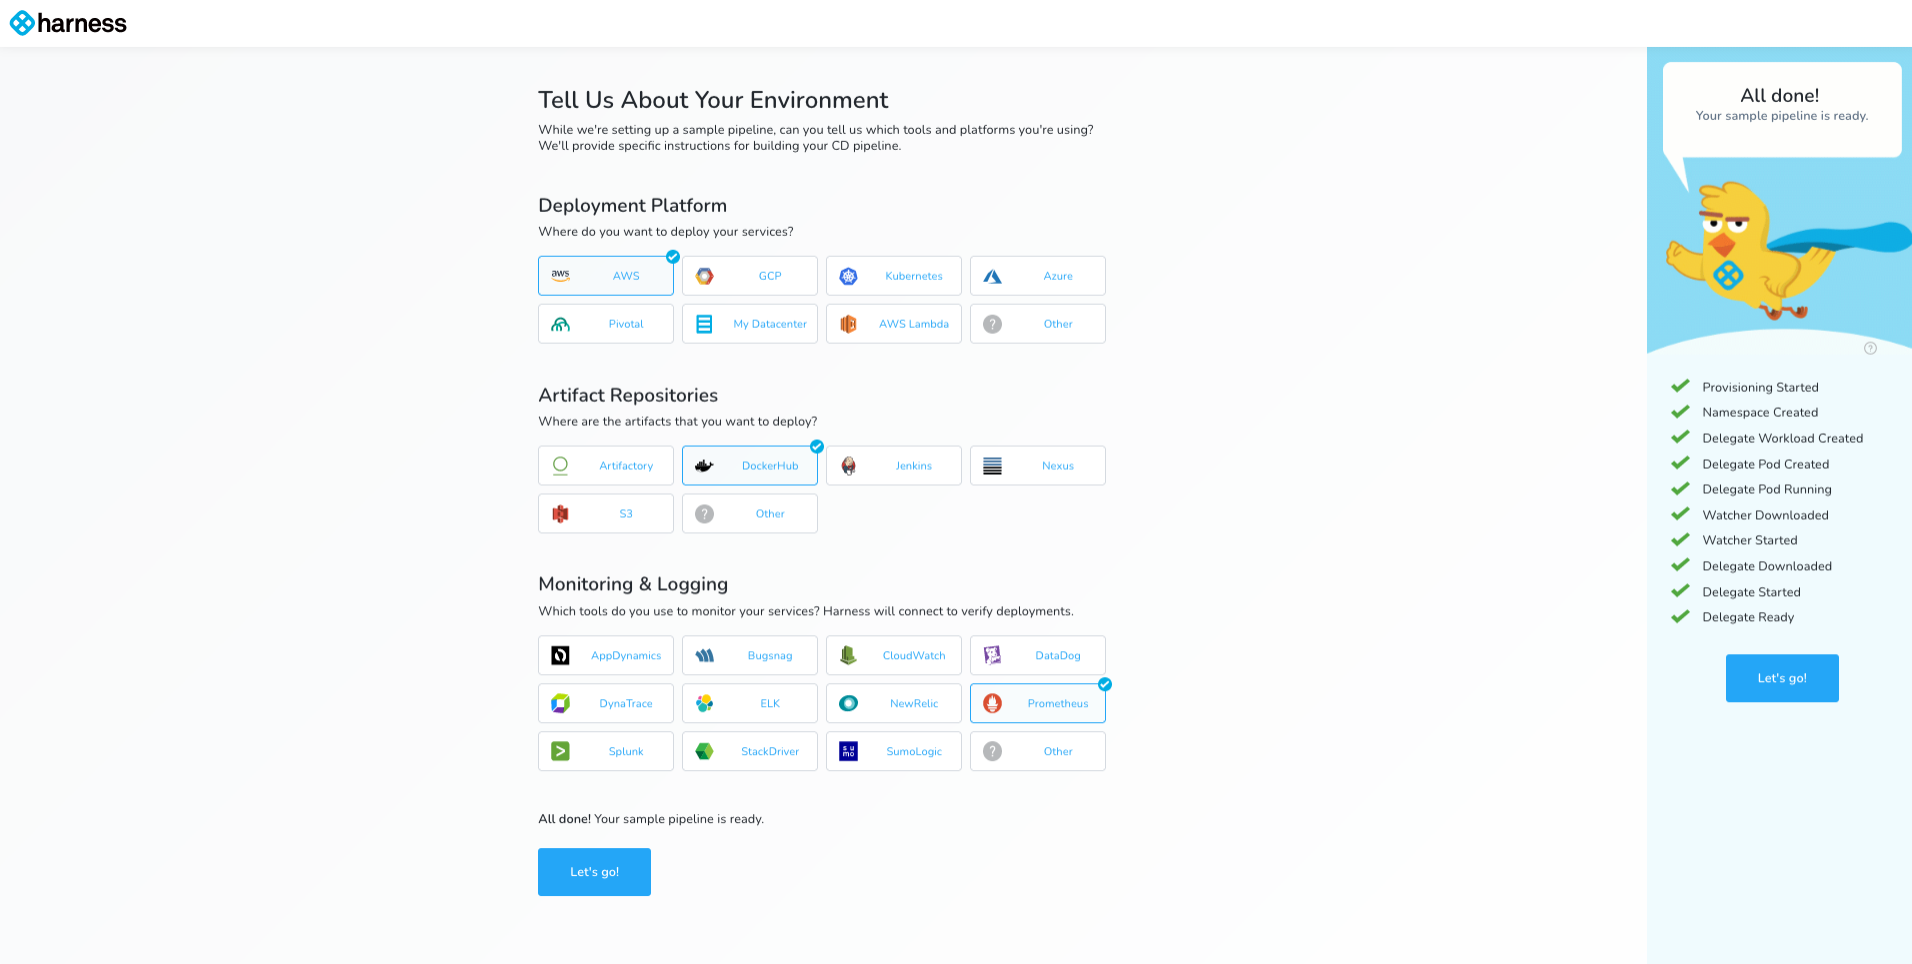Select Jenkins artifact repository
The image size is (1912, 964).
click(x=894, y=466)
